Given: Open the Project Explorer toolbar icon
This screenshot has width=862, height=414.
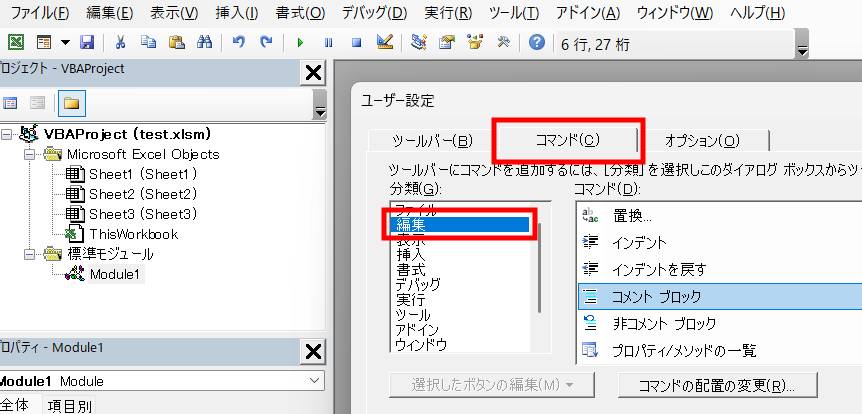Looking at the screenshot, I should 419,42.
